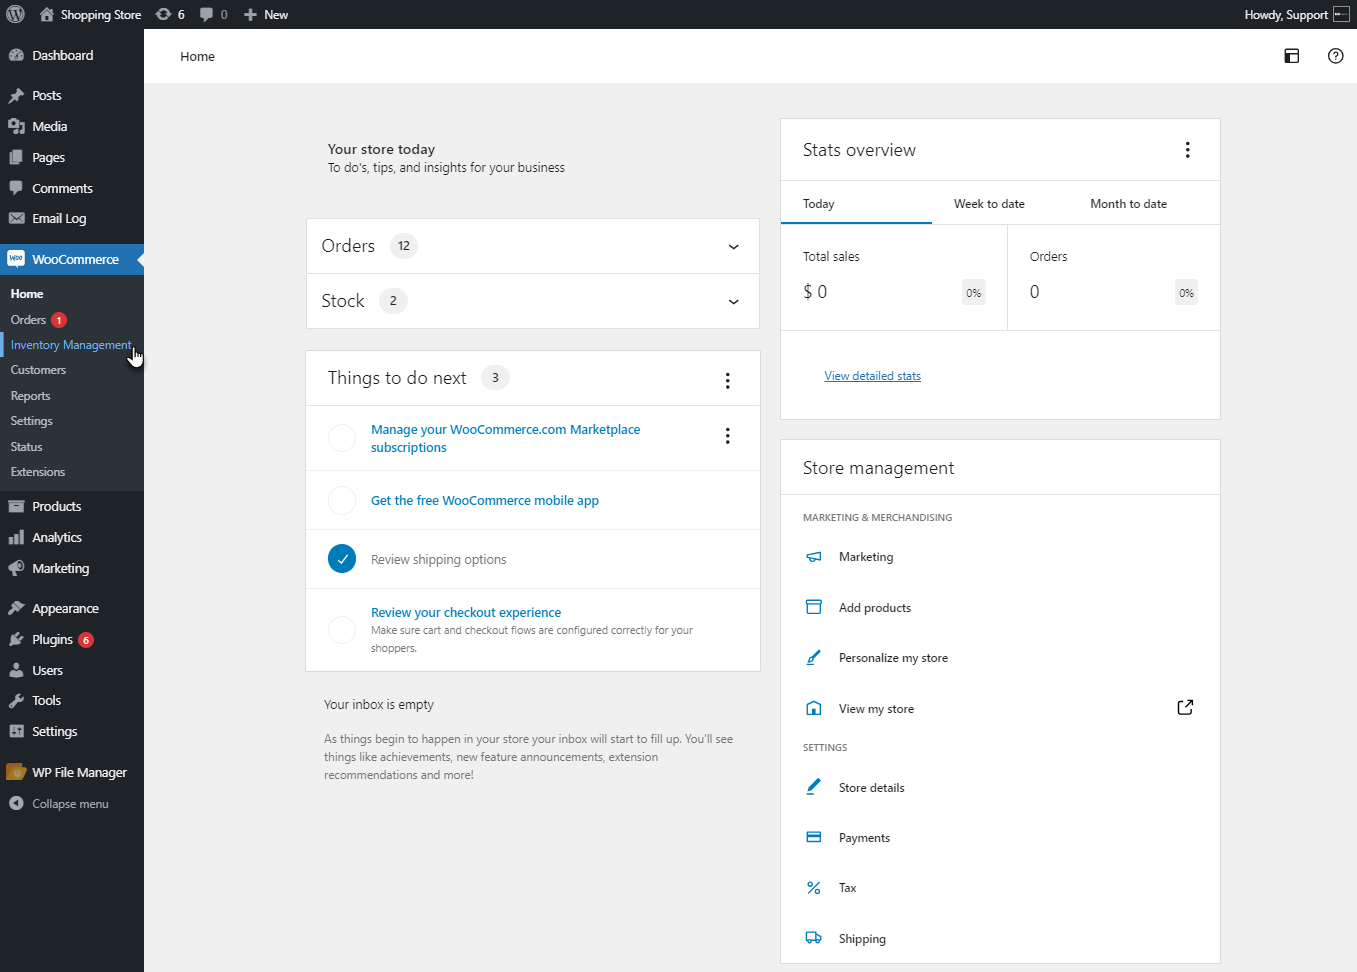Viewport: 1357px width, 972px height.
Task: Expand the Stock panel chevron
Action: tap(734, 302)
